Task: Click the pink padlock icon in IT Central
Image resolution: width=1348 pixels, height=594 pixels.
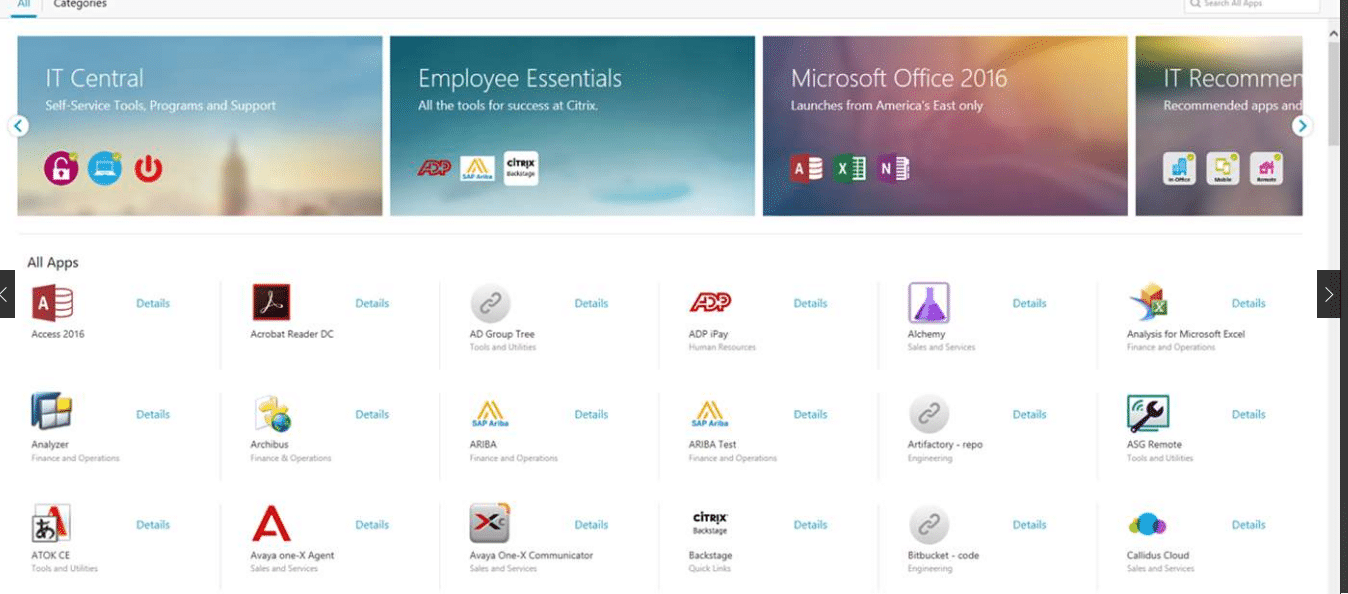Action: [61, 168]
